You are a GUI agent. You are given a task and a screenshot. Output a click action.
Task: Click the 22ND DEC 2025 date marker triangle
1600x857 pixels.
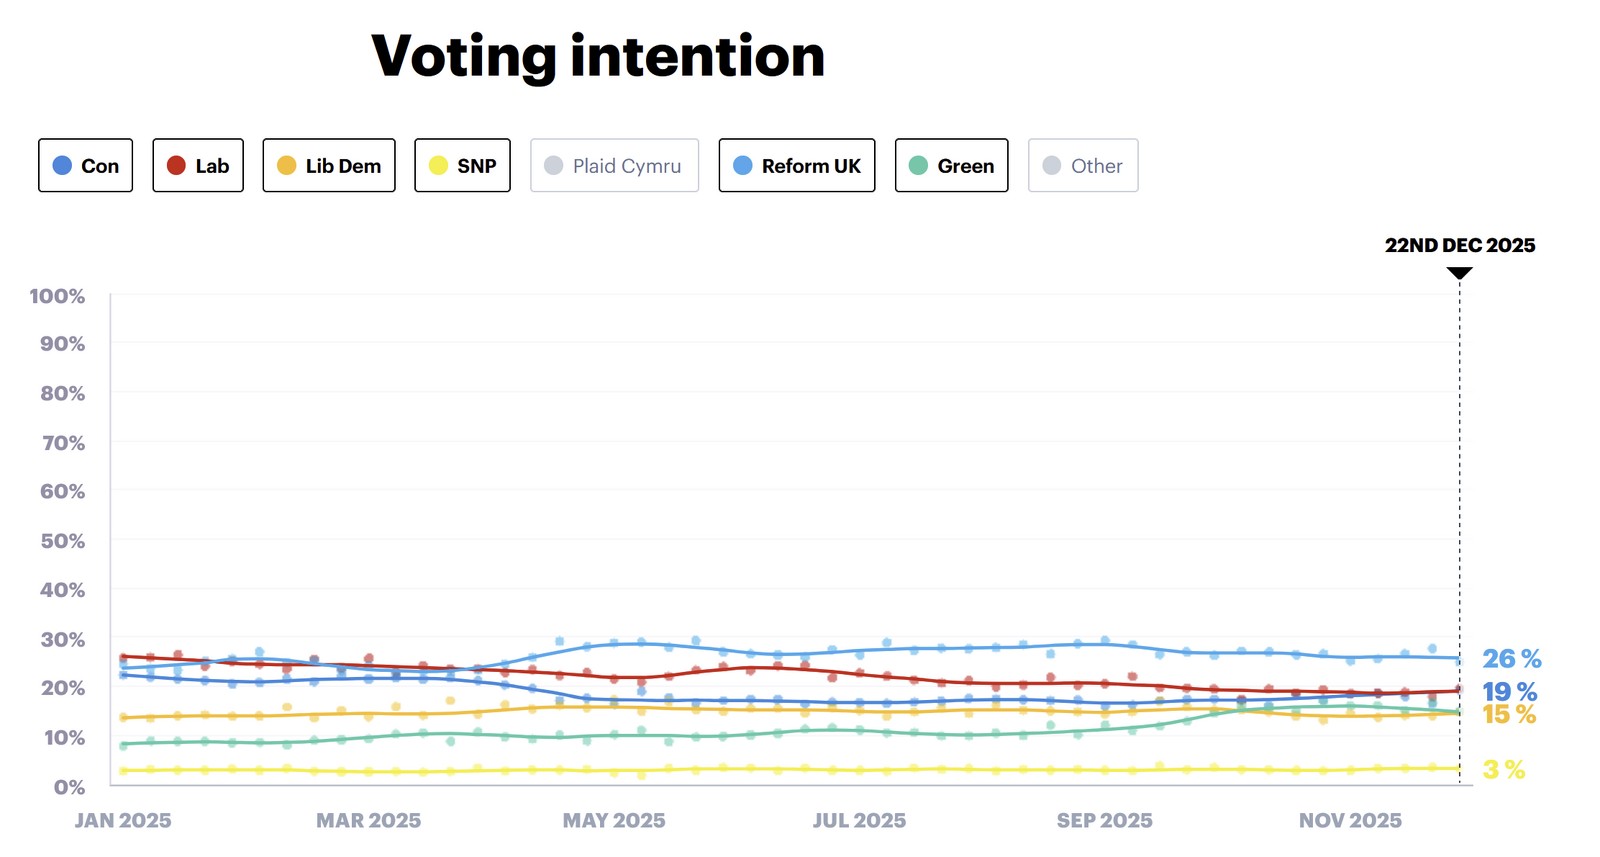tap(1460, 273)
